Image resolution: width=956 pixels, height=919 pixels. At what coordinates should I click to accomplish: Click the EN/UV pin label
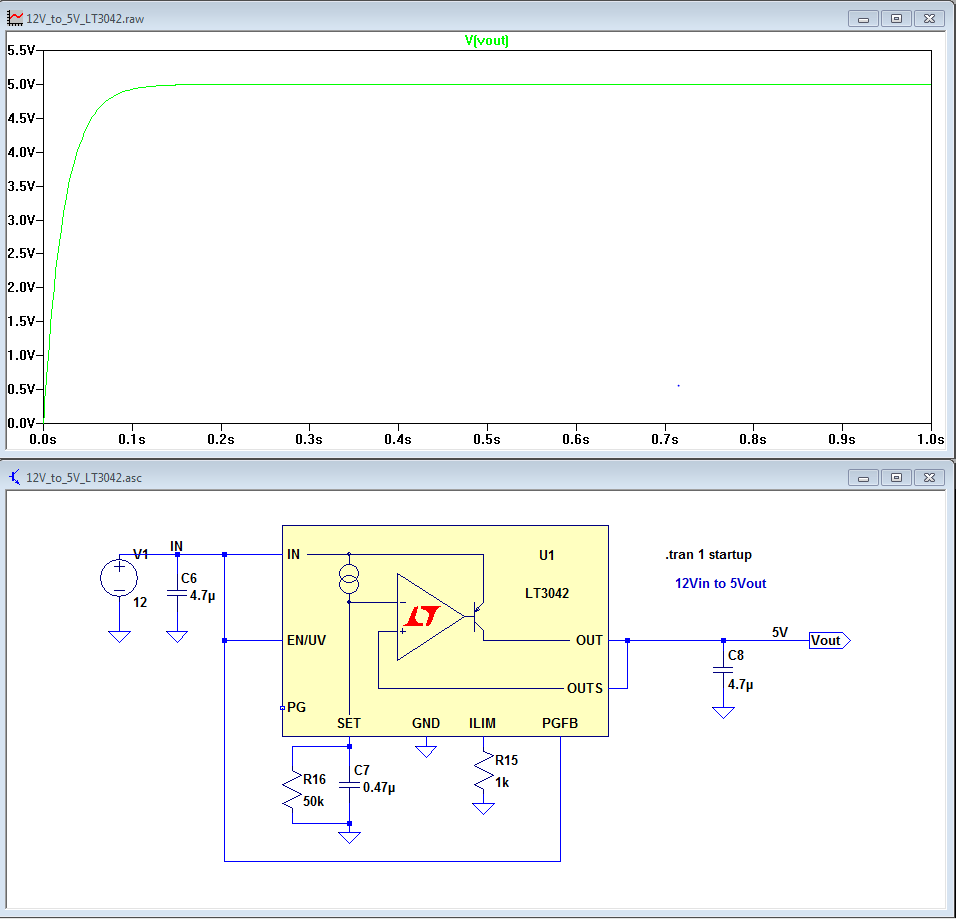[306, 640]
